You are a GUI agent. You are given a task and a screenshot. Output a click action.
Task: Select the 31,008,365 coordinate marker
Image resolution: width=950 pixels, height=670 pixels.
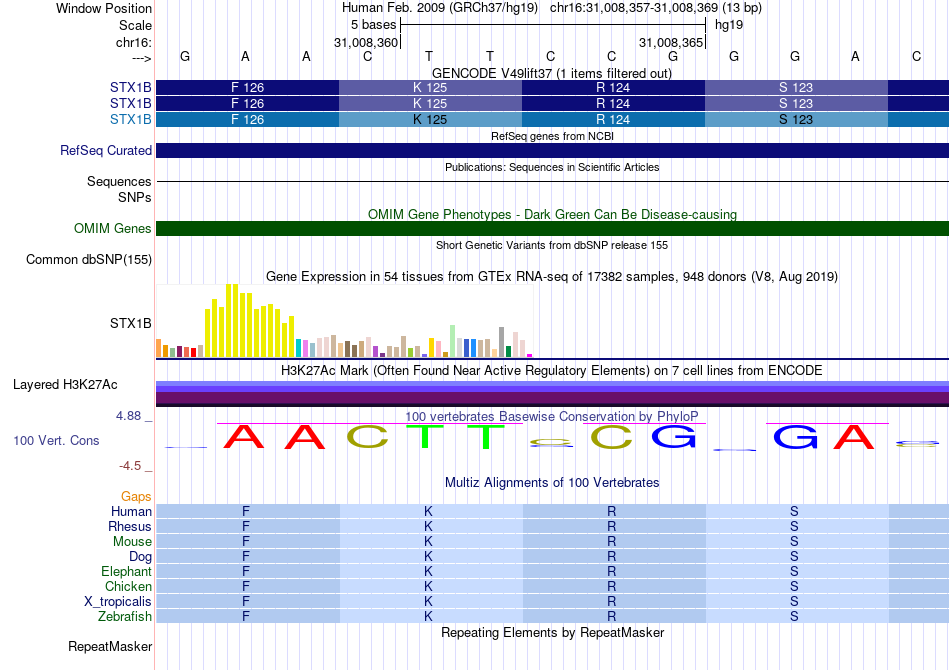[671, 42]
